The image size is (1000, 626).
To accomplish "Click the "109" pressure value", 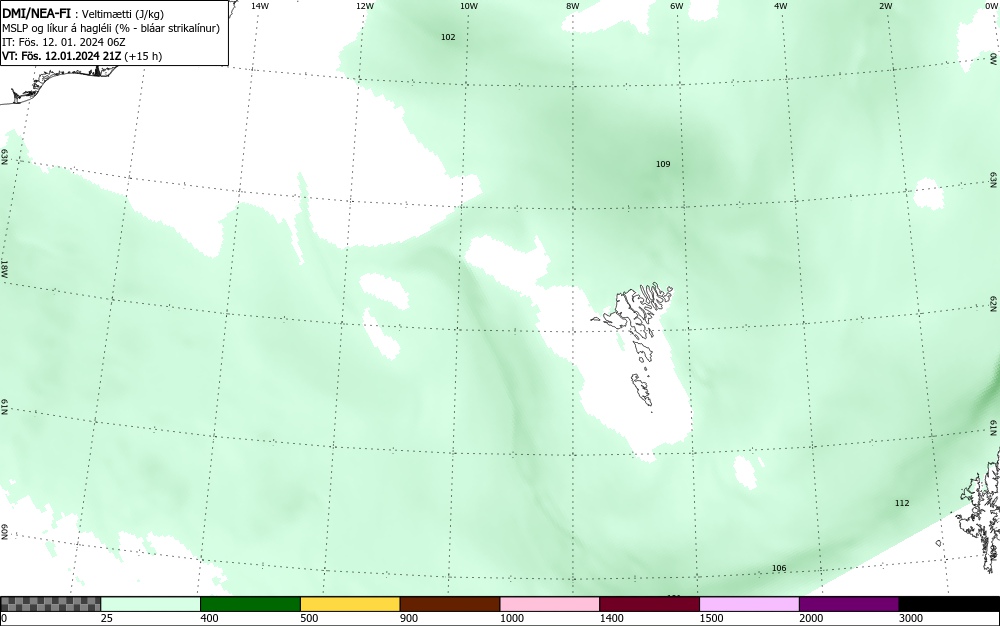I will point(663,164).
